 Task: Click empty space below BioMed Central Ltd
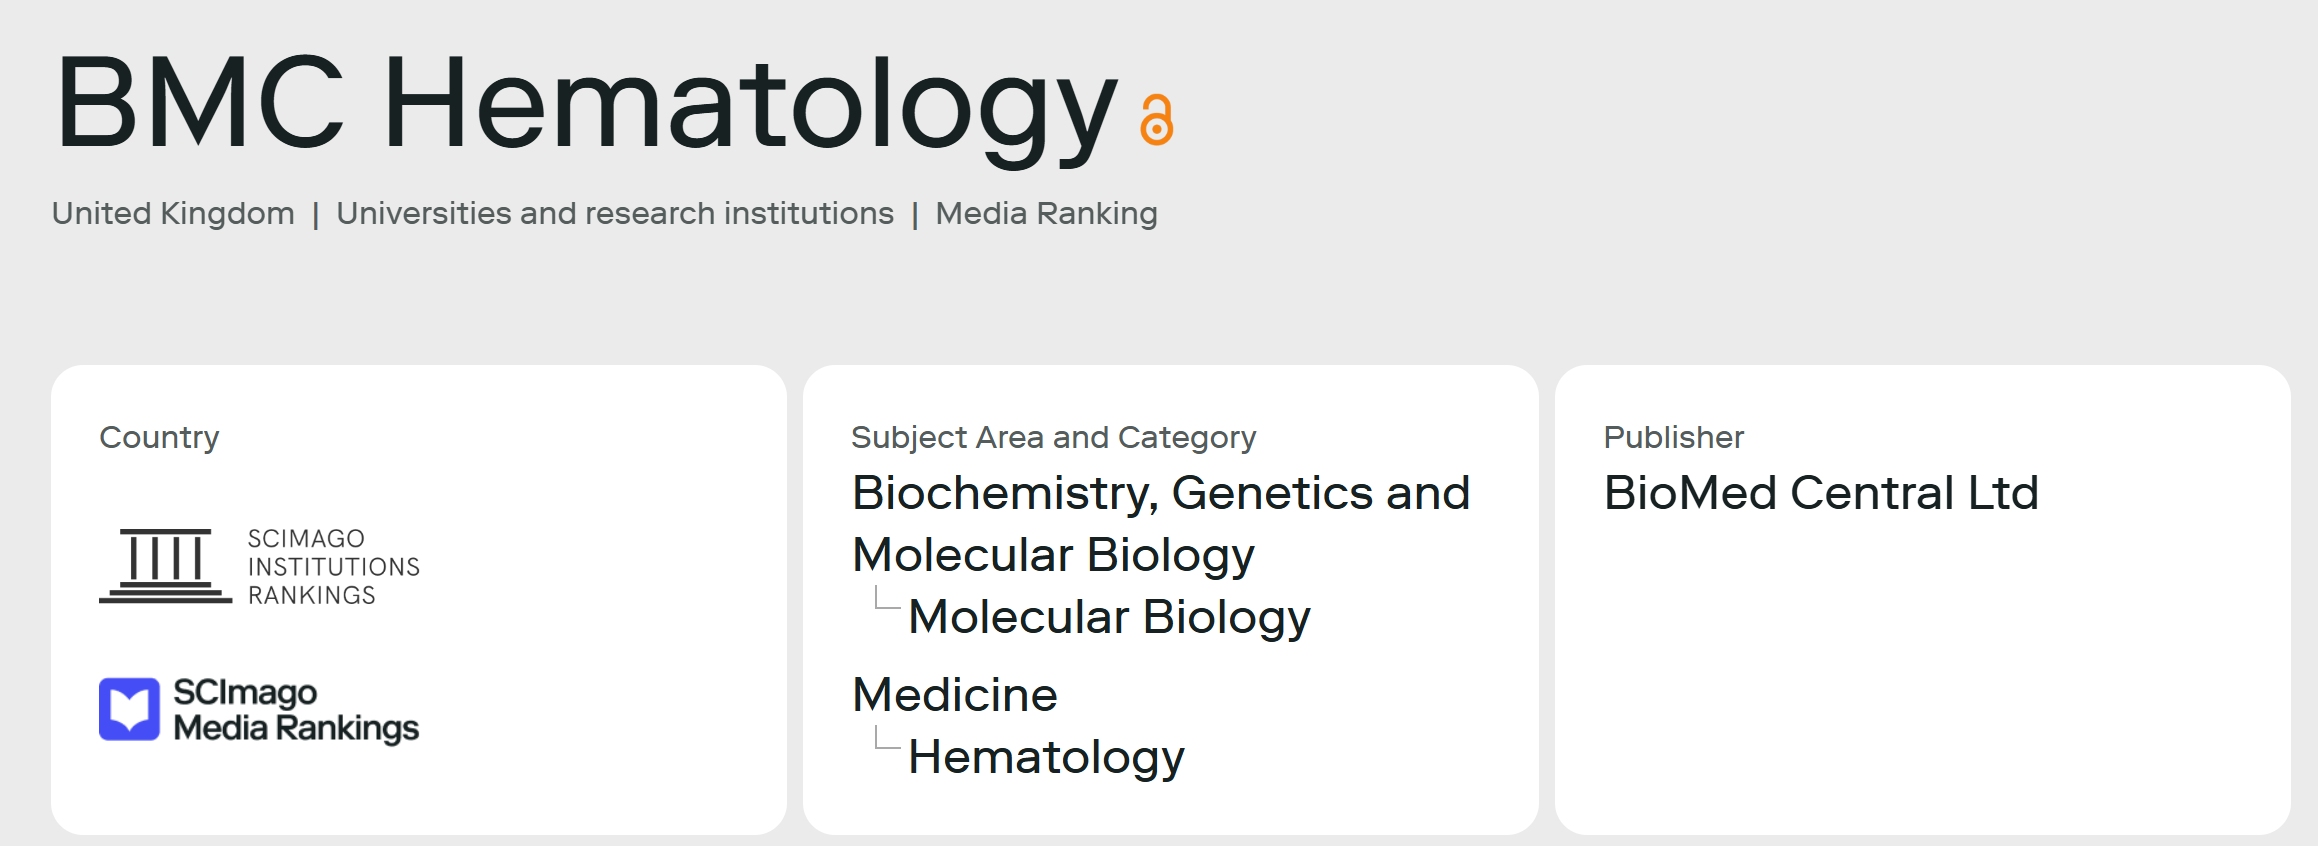click(1920, 680)
